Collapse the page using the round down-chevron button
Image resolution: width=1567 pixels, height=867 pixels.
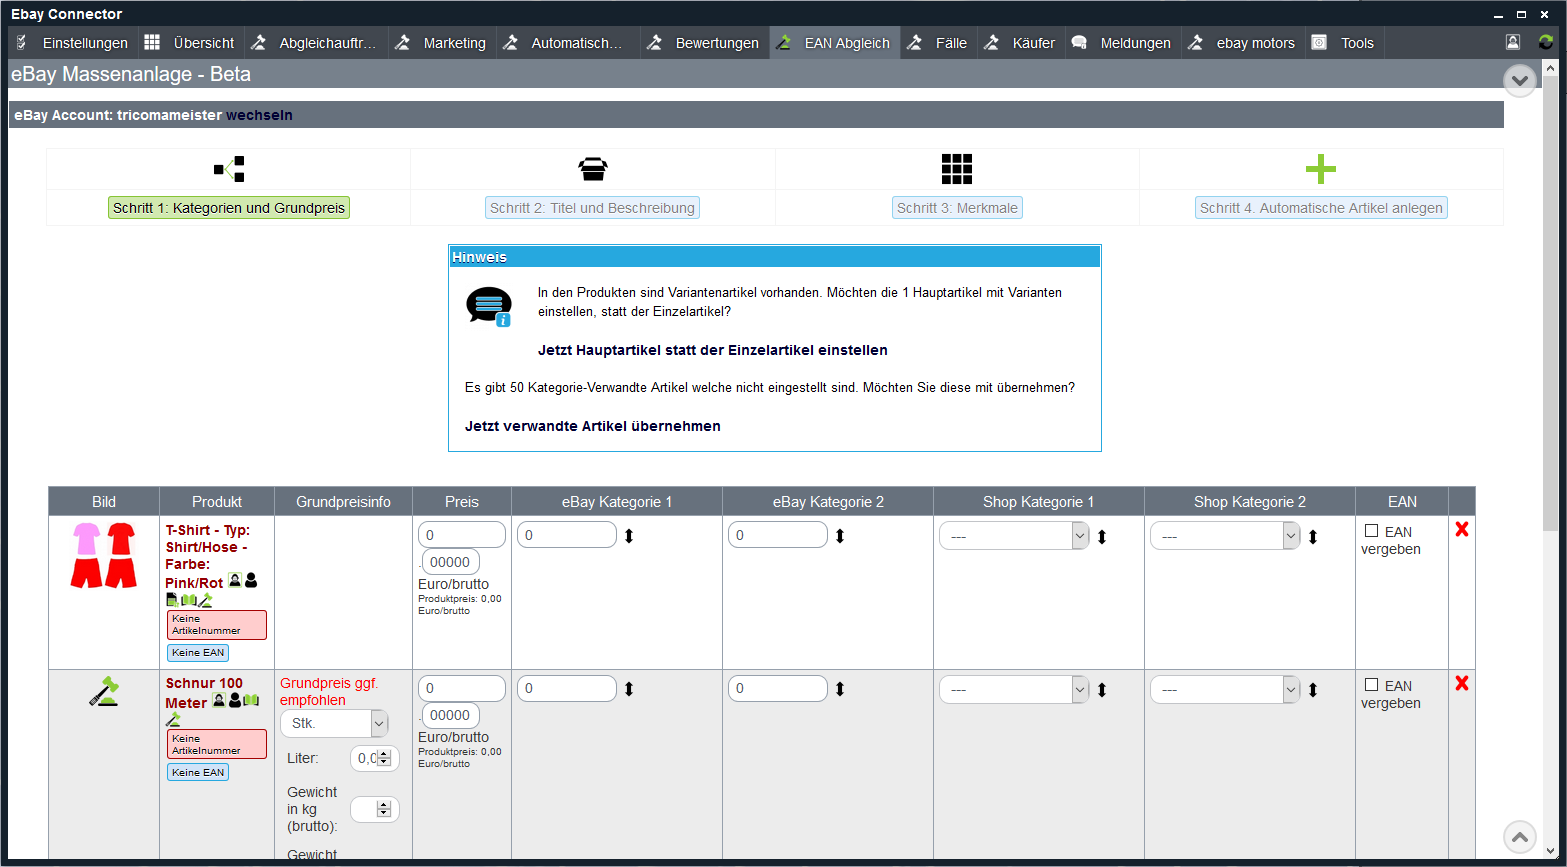coord(1520,80)
